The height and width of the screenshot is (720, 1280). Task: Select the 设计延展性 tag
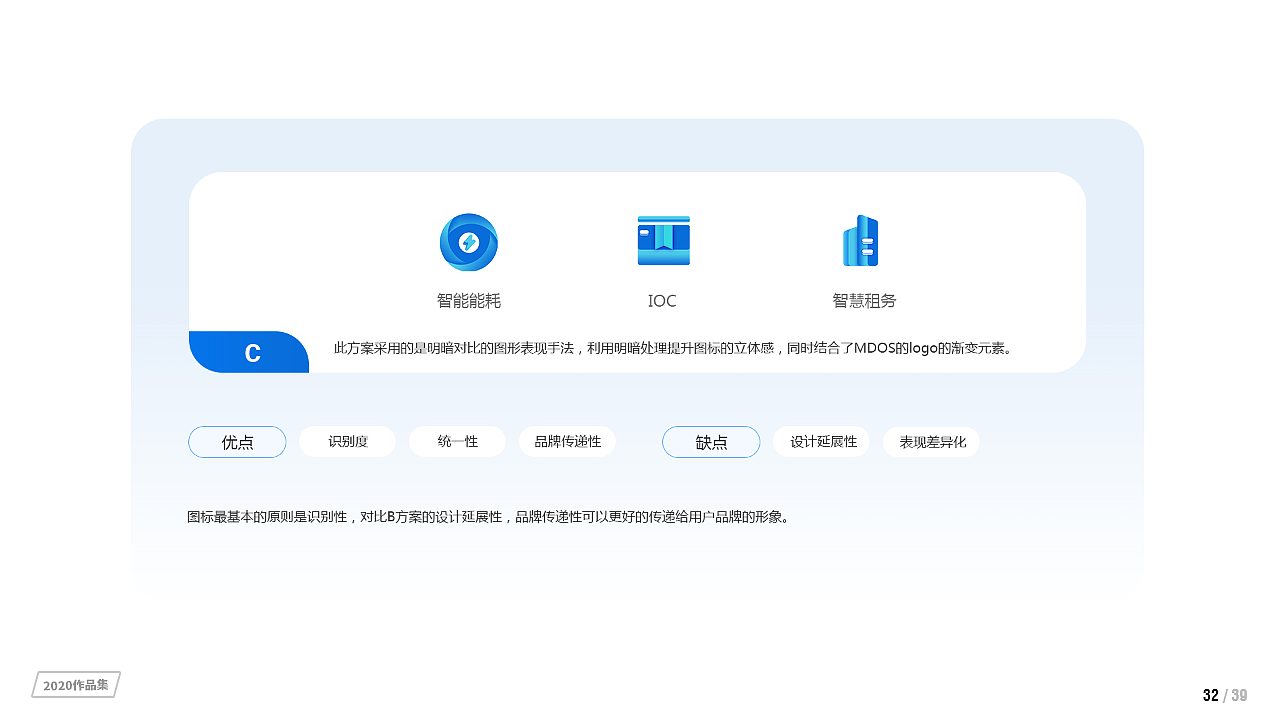click(822, 442)
